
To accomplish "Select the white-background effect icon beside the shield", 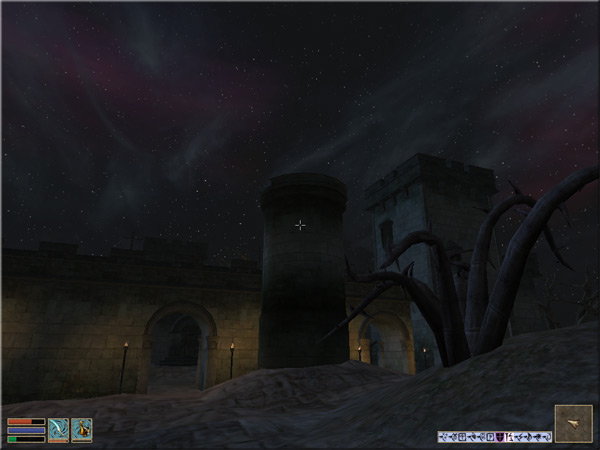I will [509, 437].
